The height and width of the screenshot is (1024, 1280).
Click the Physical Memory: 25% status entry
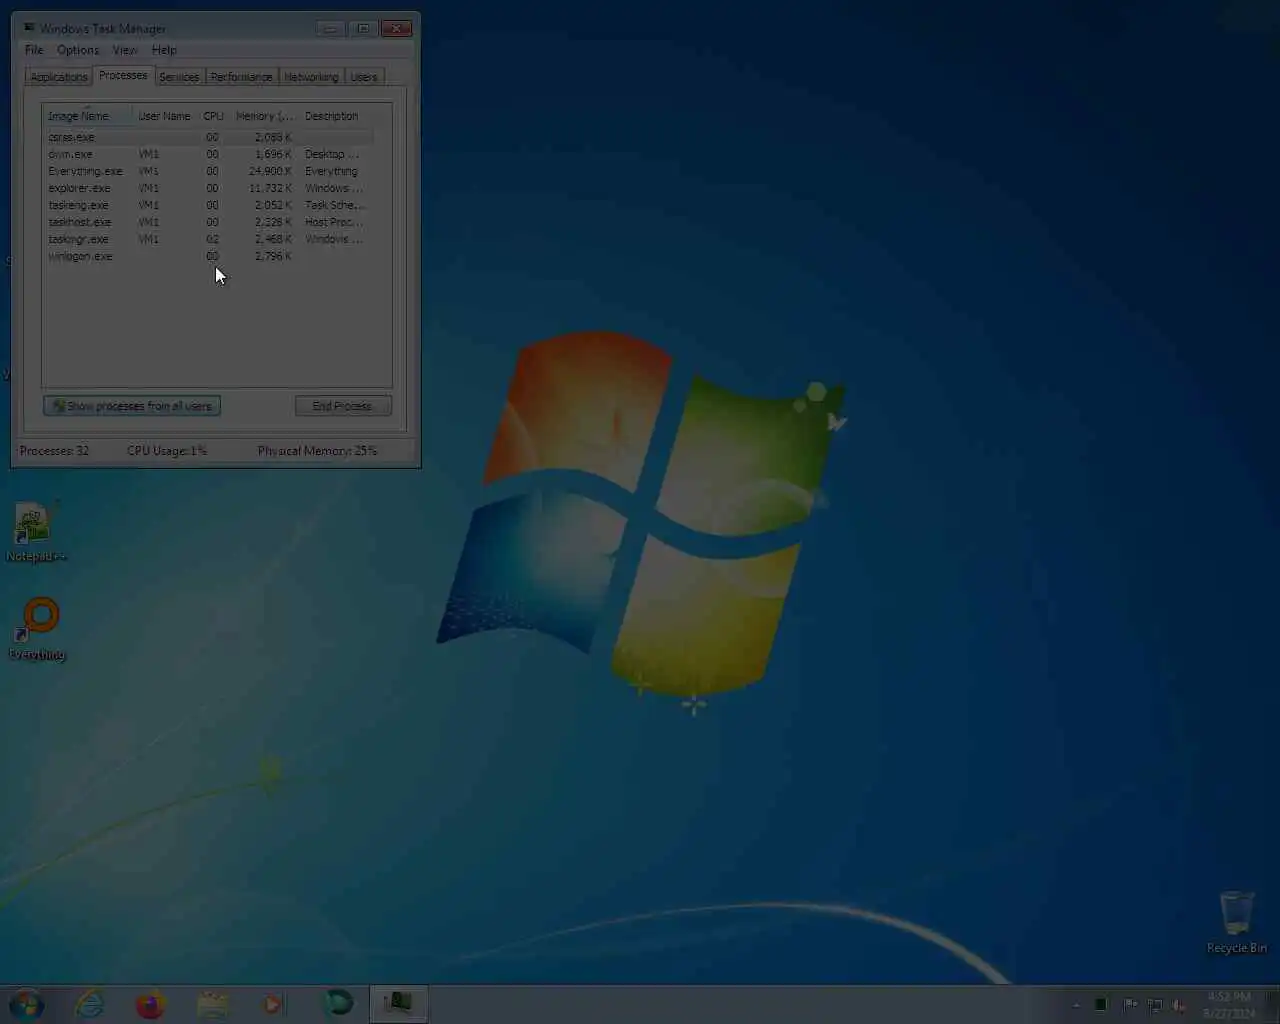pyautogui.click(x=317, y=451)
